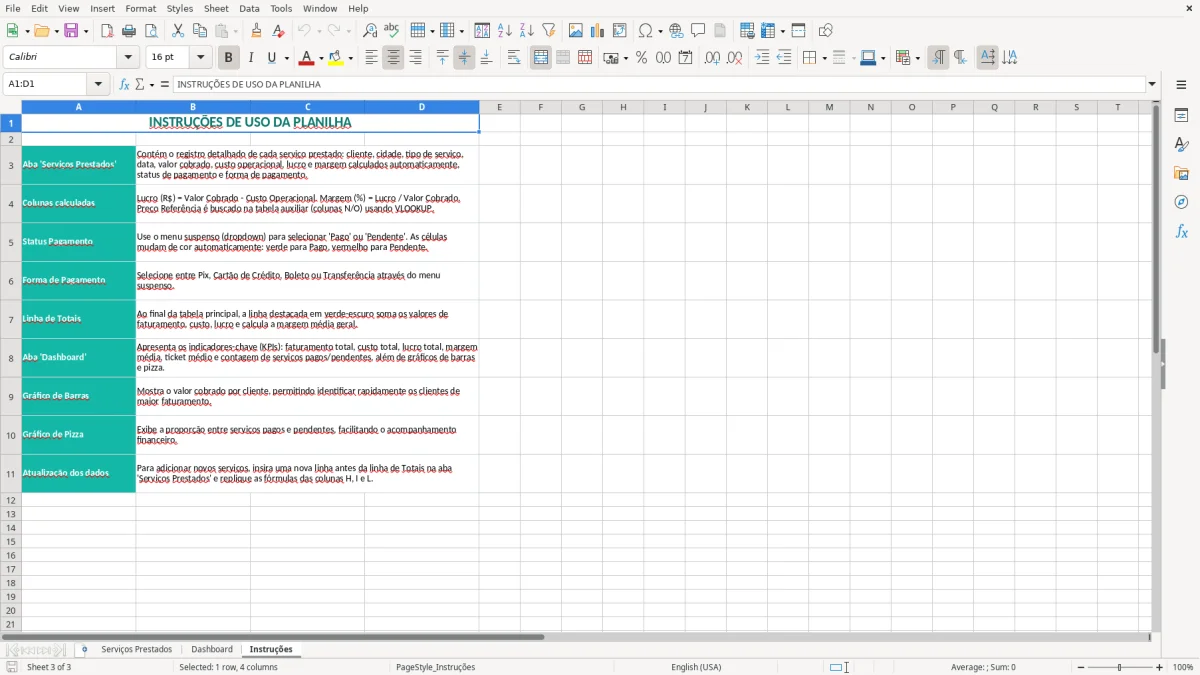Toggle Bold formatting
This screenshot has height=675, width=1200.
(229, 58)
